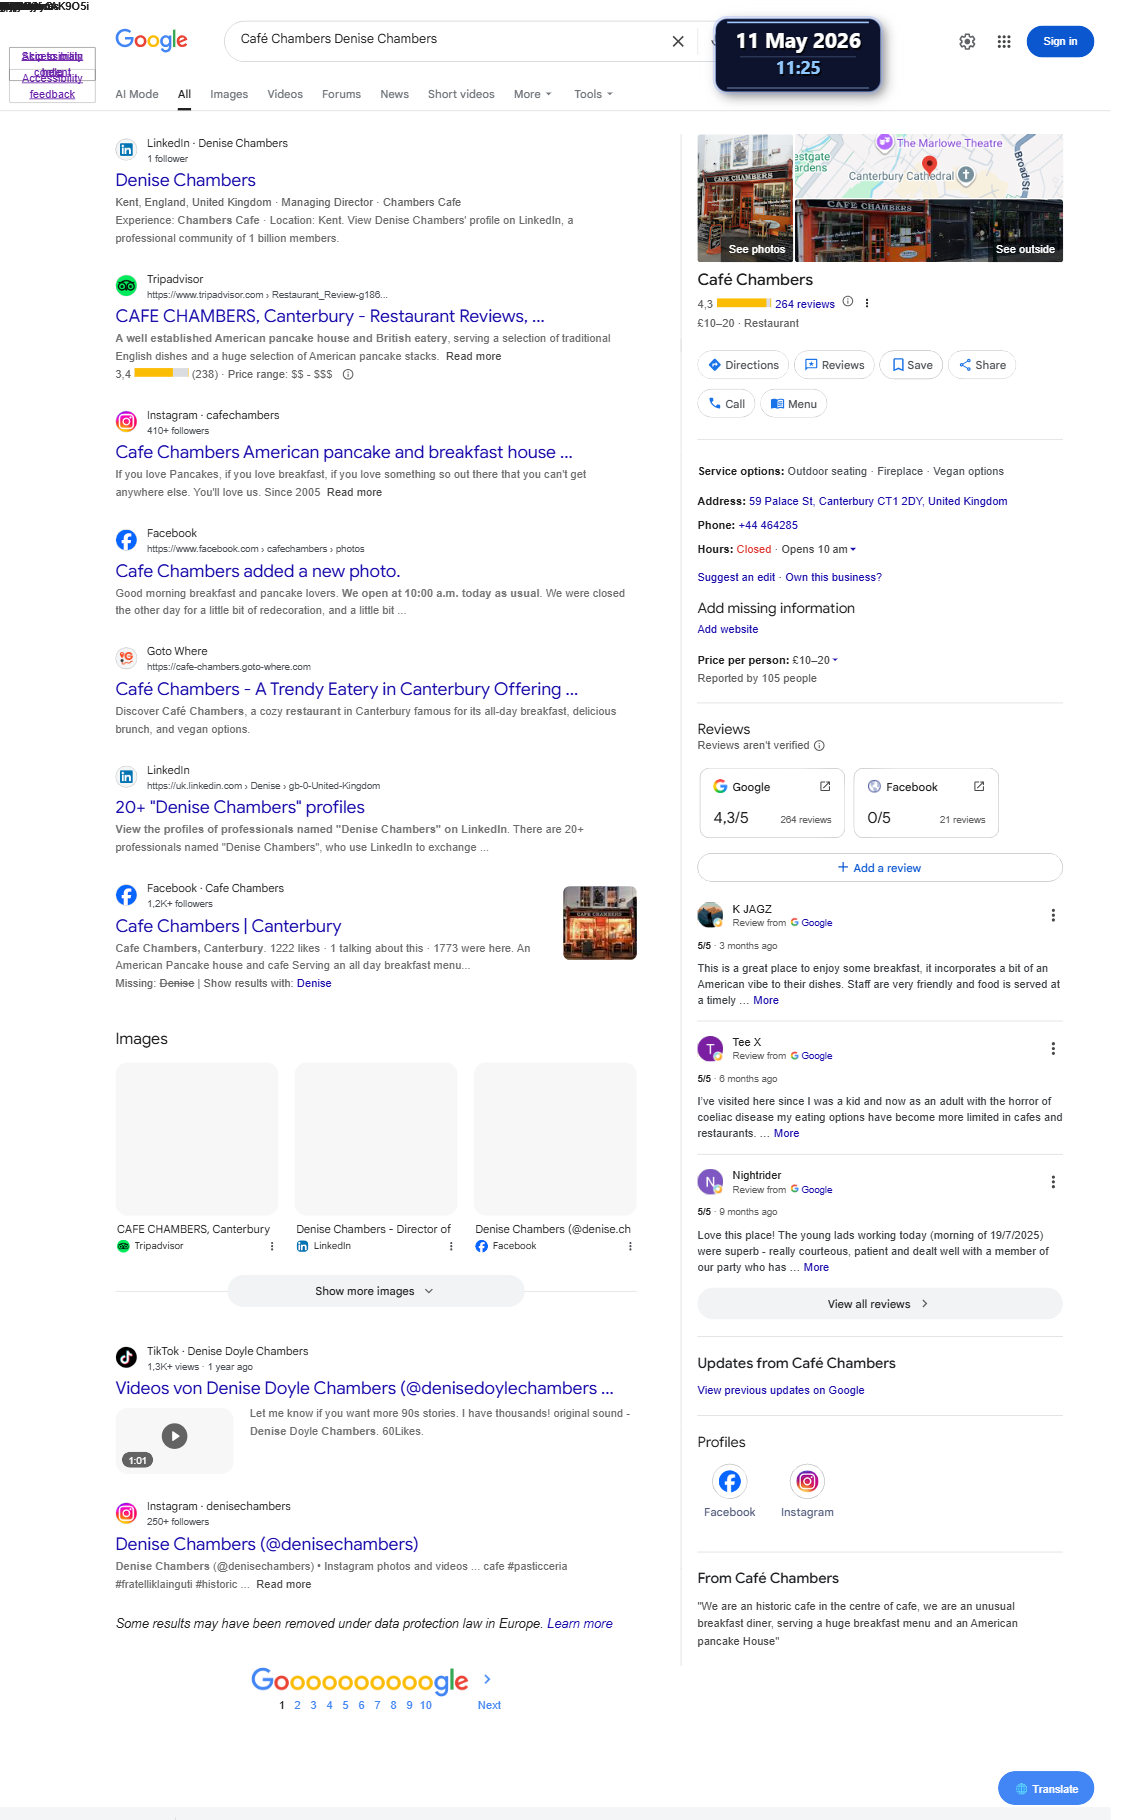This screenshot has height=1820, width=1124.
Task: Open See photos thumbnail
Action: (x=745, y=198)
